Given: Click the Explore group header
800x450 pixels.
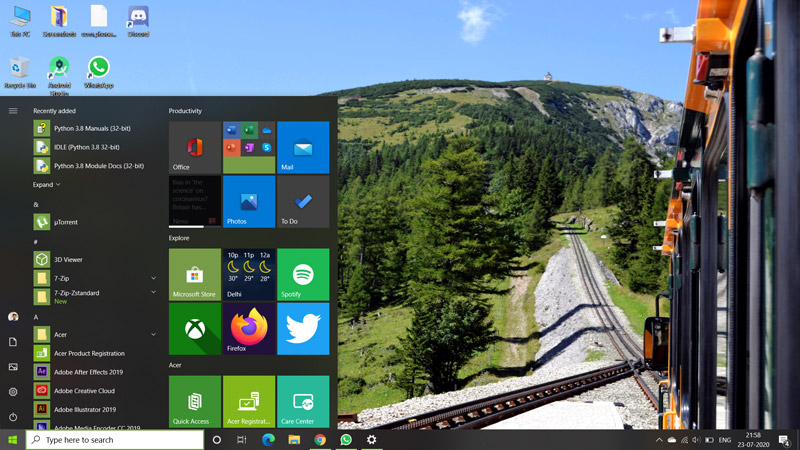Looking at the screenshot, I should pyautogui.click(x=179, y=238).
